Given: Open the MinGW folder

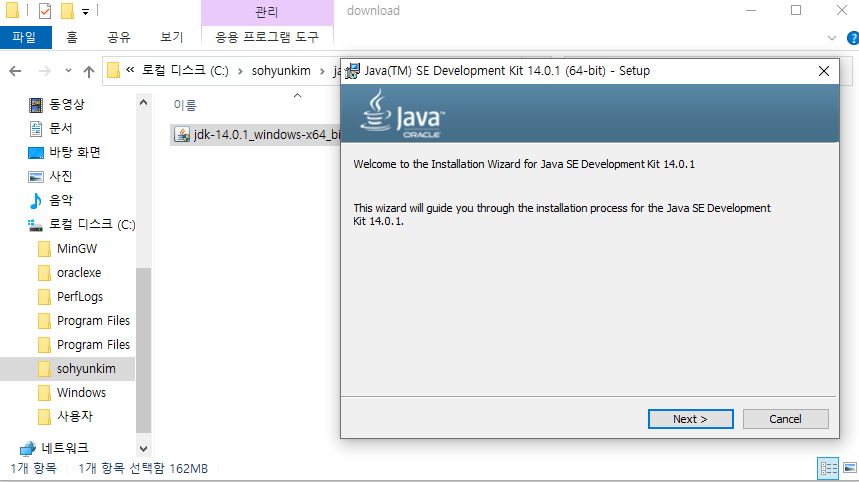Looking at the screenshot, I should [77, 249].
